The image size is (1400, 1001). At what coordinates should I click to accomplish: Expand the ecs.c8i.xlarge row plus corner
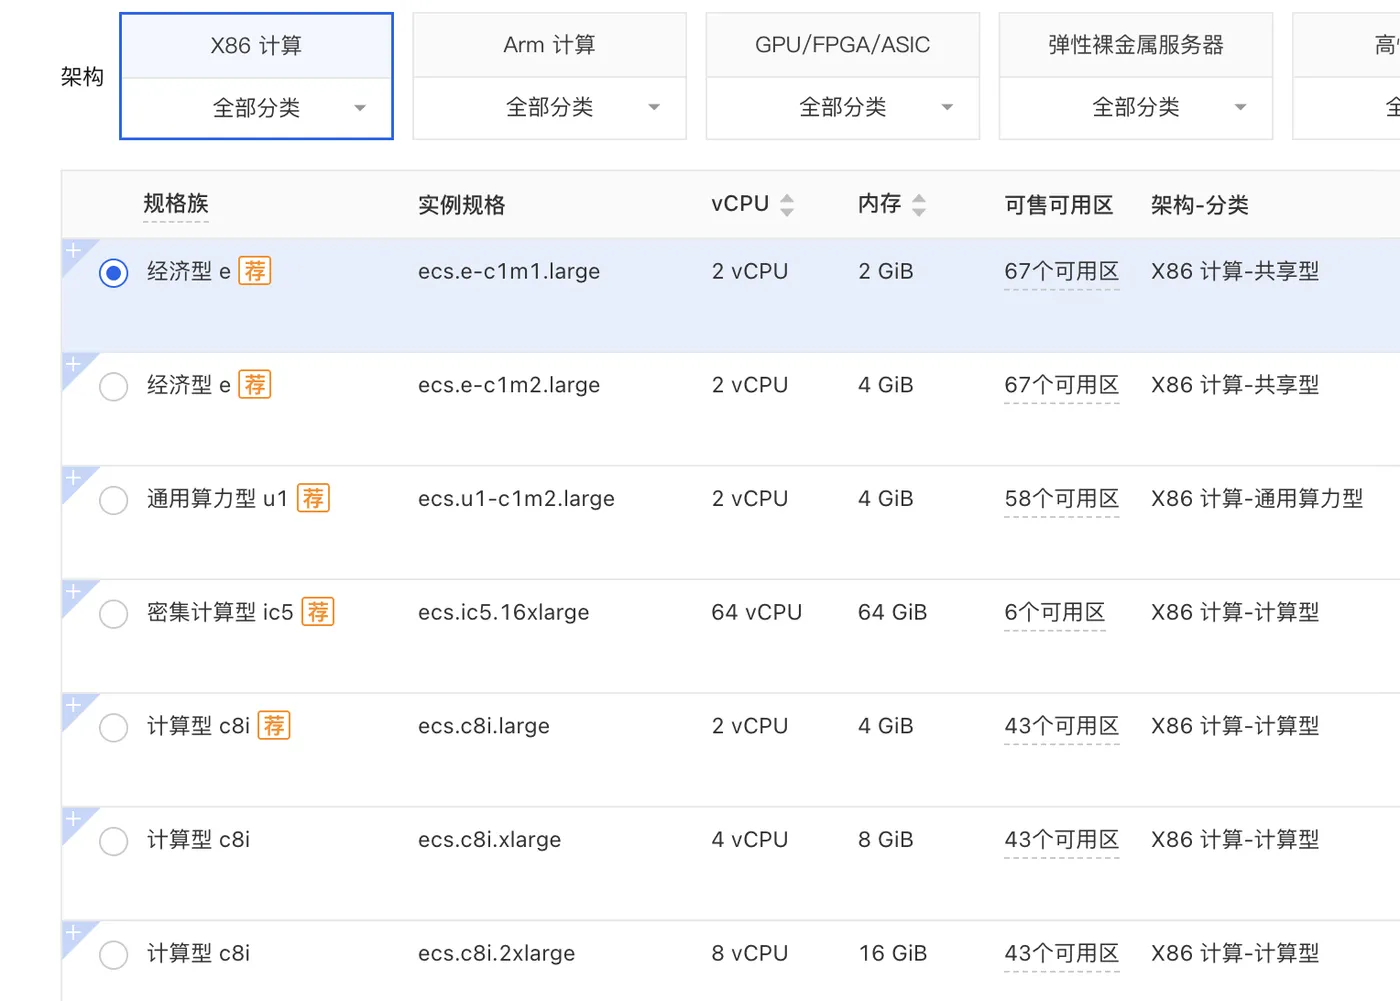73,819
